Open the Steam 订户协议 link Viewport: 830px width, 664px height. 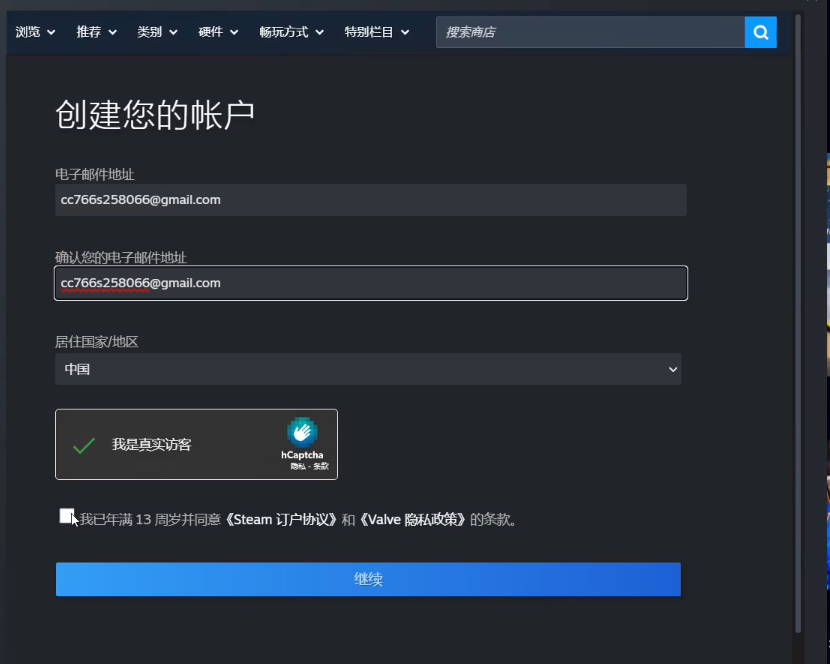279,520
